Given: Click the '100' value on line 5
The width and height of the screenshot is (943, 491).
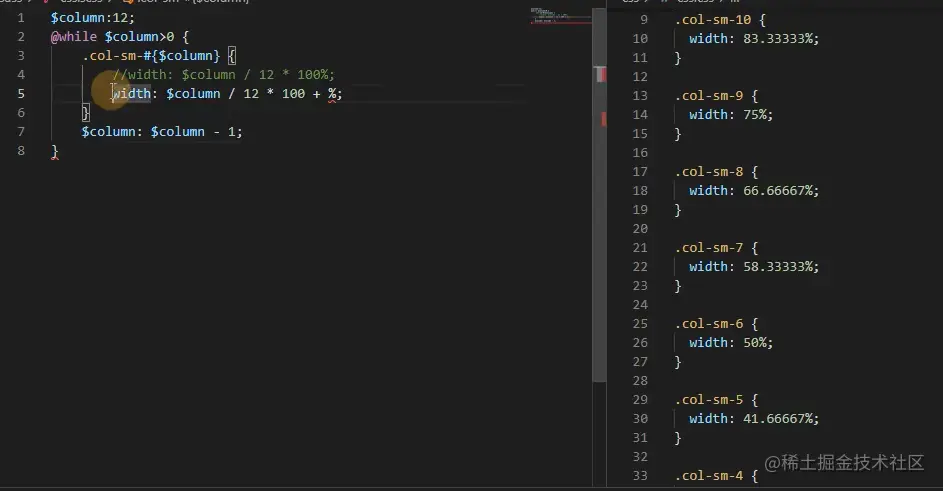Looking at the screenshot, I should point(293,94).
